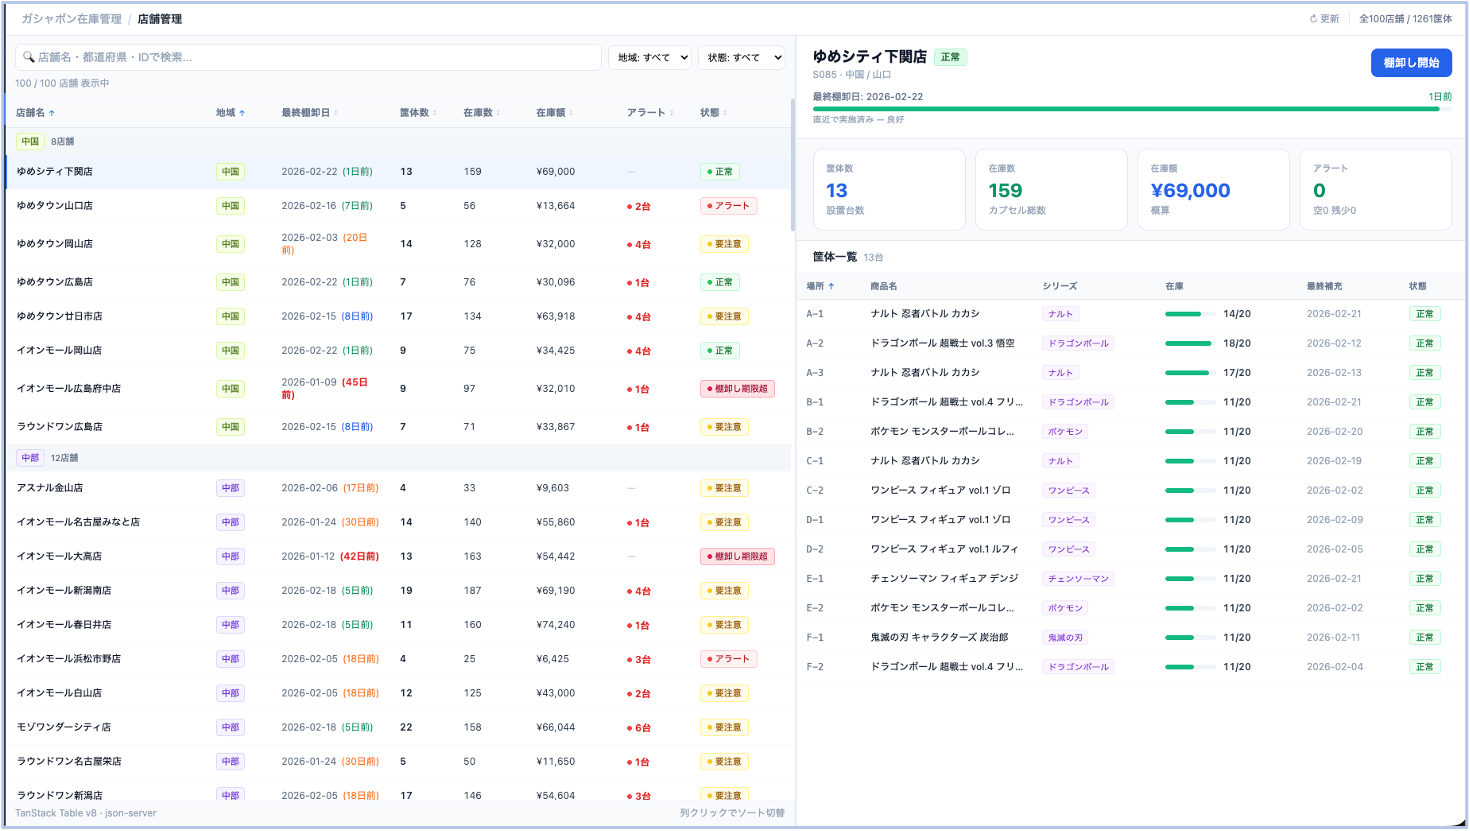Click the sort arrow next to 店舗名
This screenshot has width=1470, height=831.
click(x=52, y=113)
